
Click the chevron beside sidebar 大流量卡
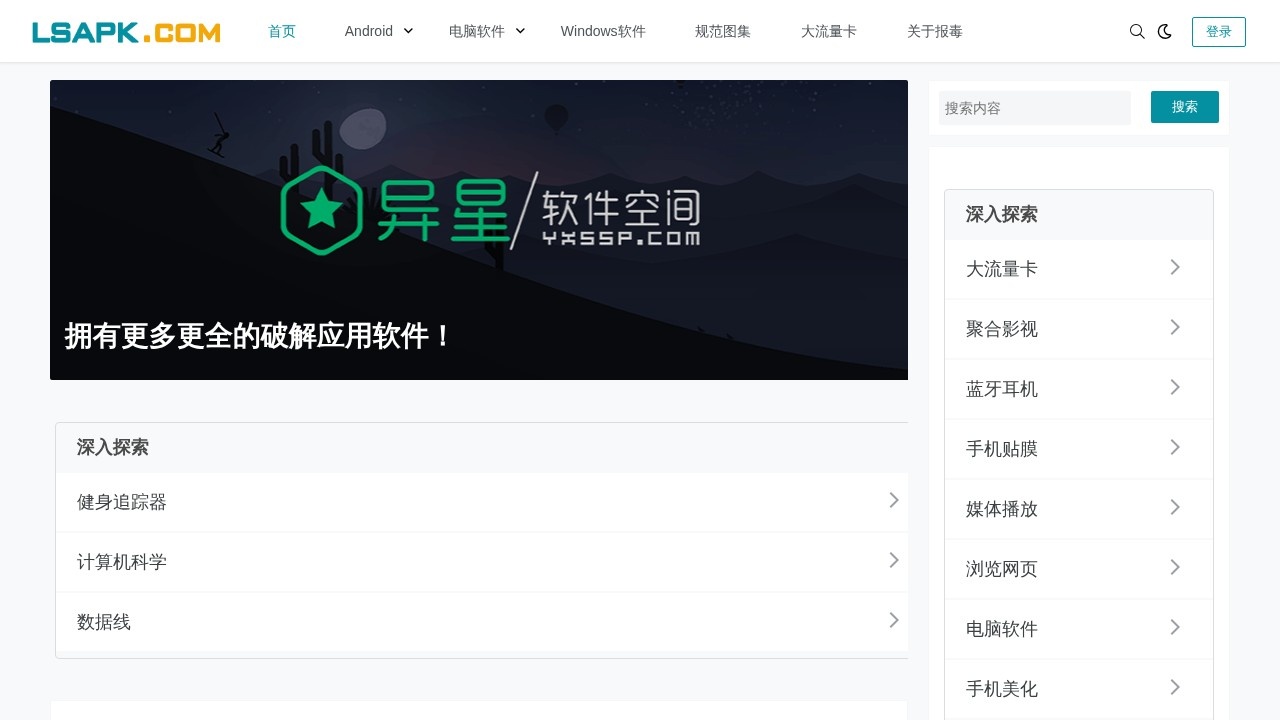click(1175, 267)
